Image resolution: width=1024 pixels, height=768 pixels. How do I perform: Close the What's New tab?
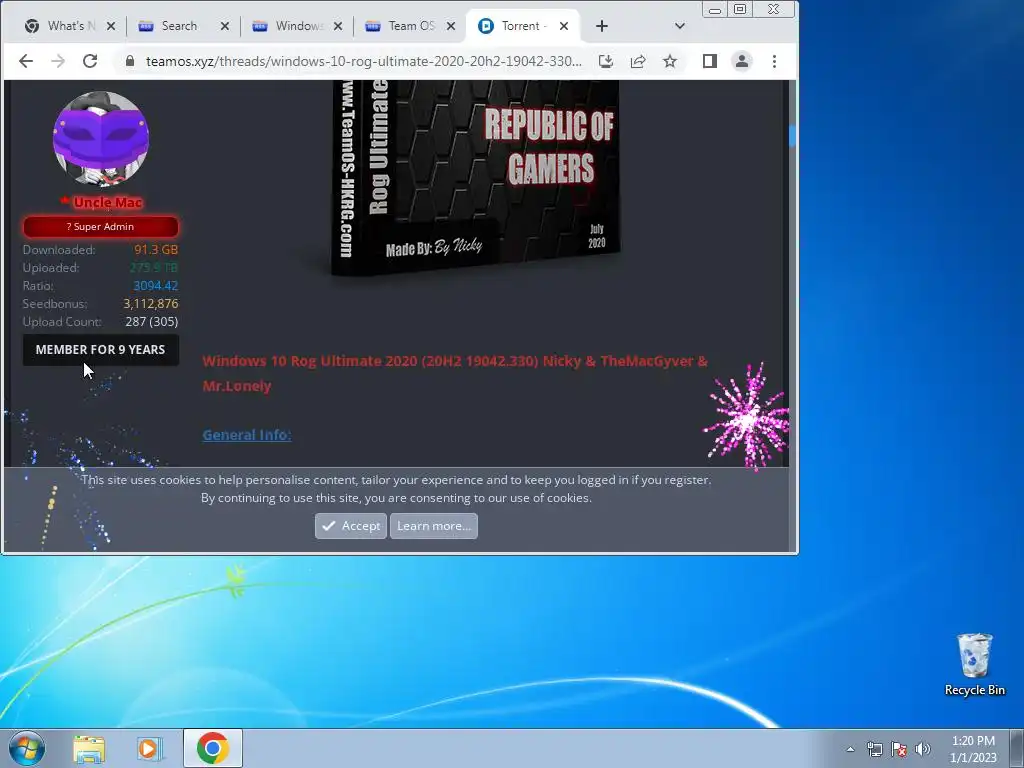click(x=111, y=26)
